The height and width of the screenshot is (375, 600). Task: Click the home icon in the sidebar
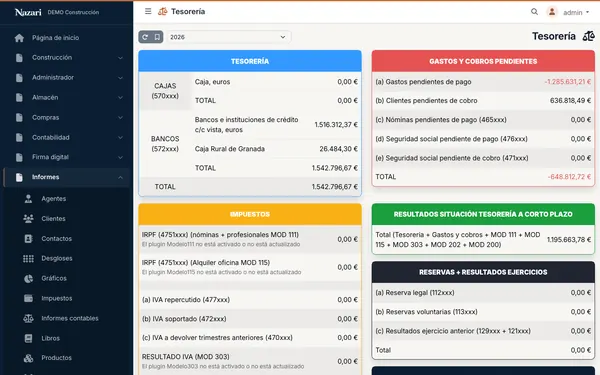point(19,38)
